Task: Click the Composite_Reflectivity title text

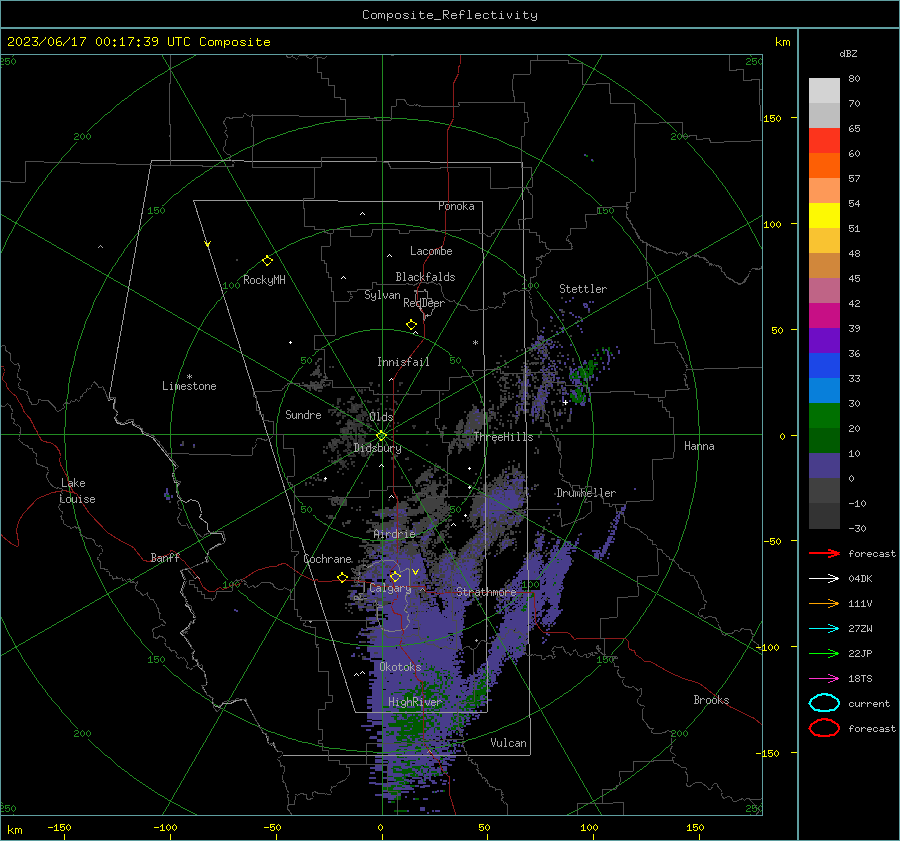Action: tap(450, 15)
